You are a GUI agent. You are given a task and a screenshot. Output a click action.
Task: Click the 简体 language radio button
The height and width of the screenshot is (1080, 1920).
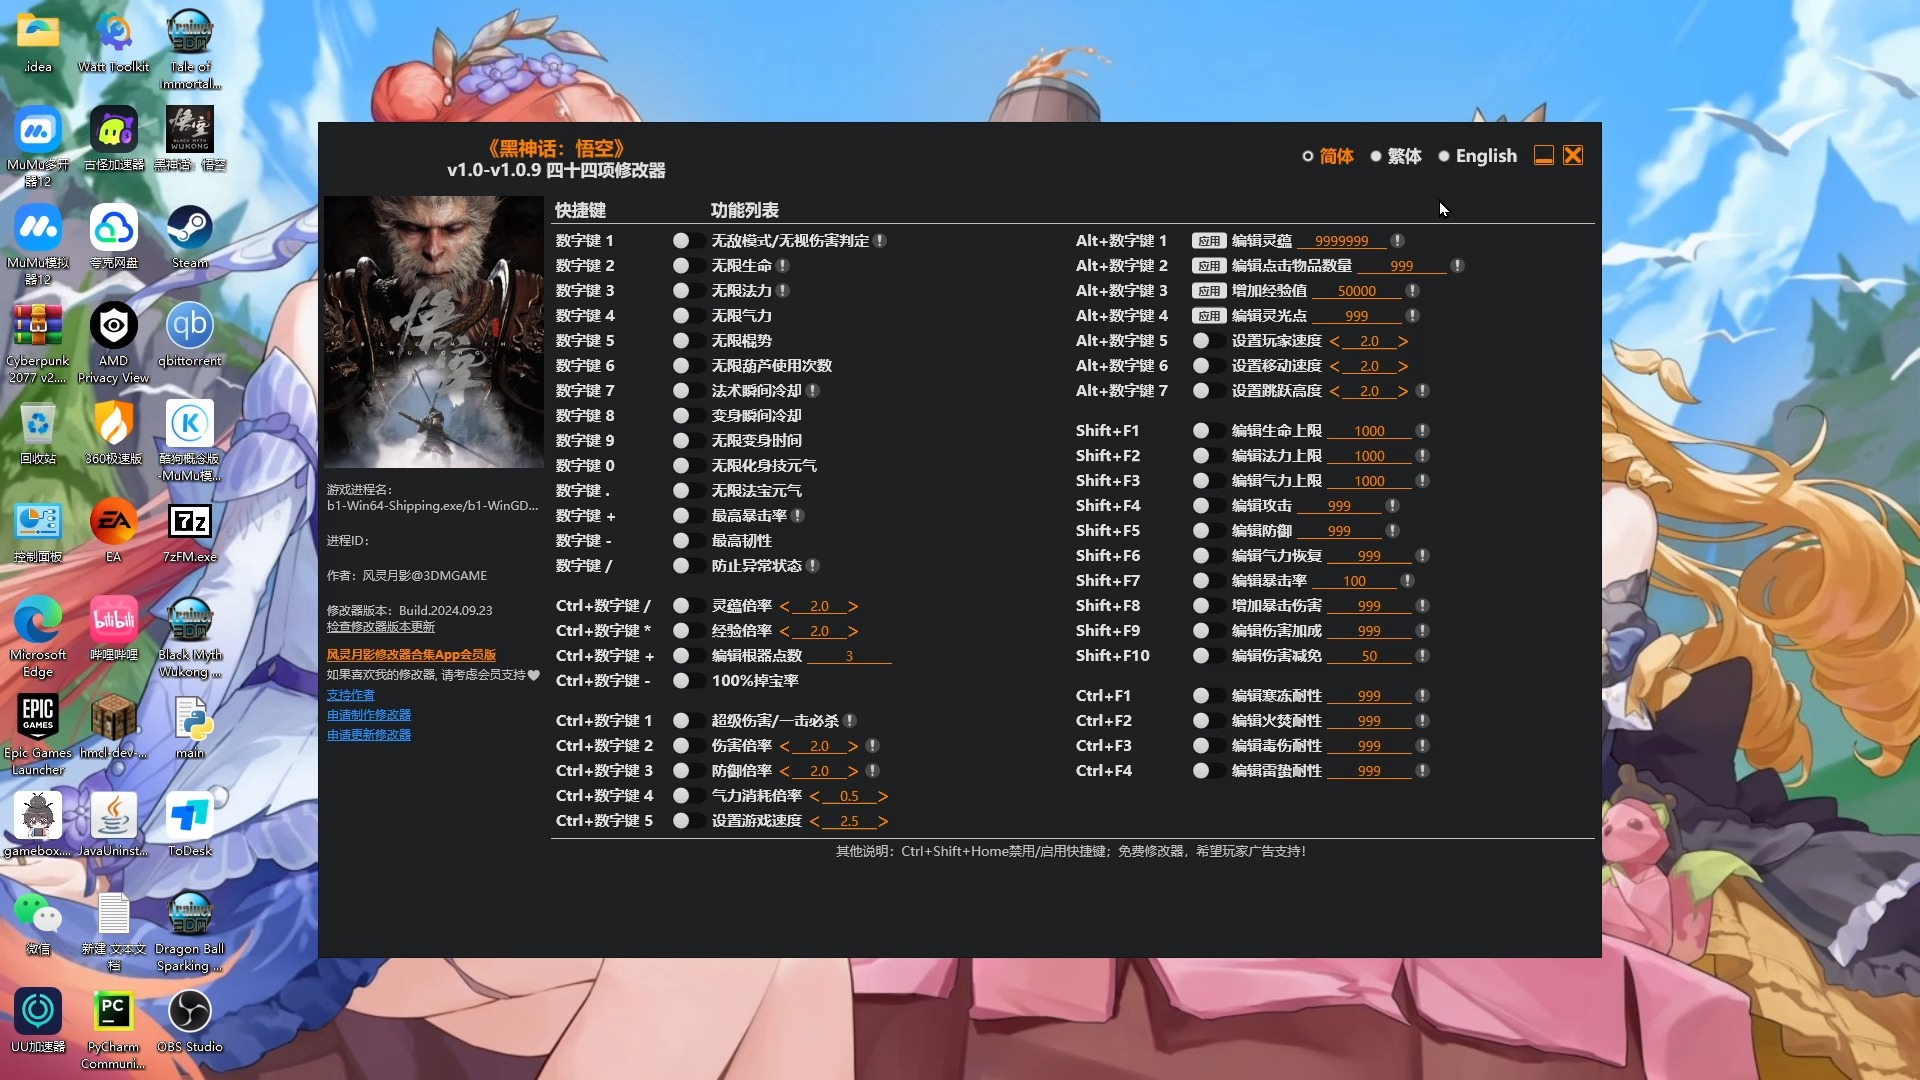pos(1307,156)
